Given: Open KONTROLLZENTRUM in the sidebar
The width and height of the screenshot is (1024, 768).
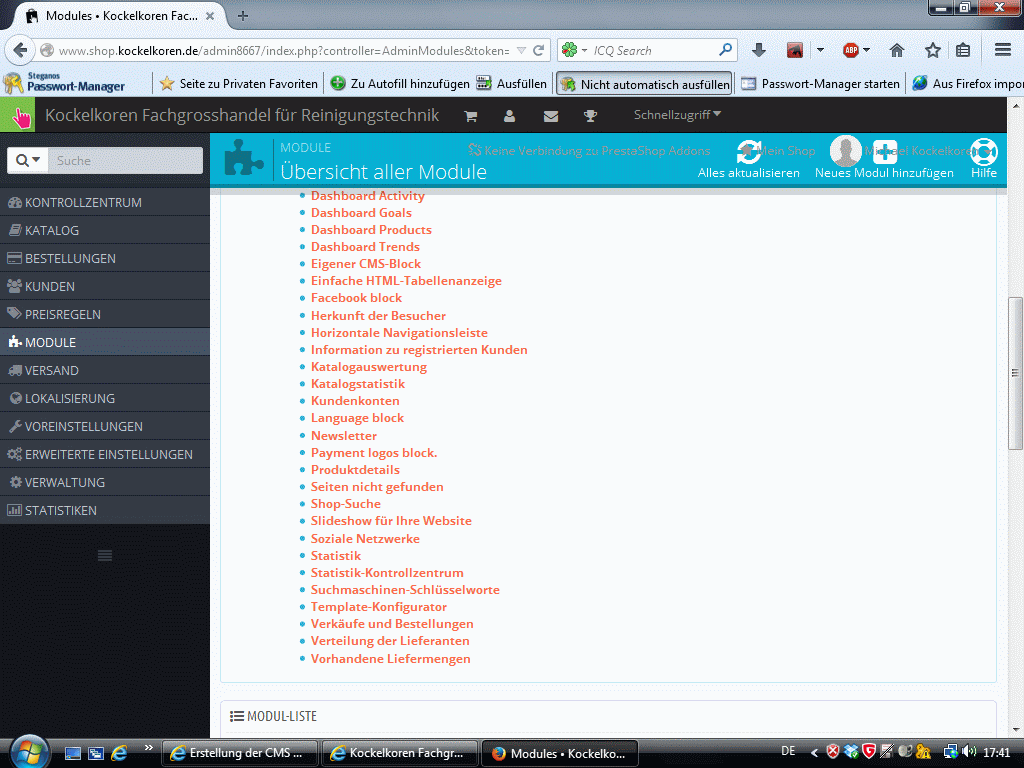Looking at the screenshot, I should pos(105,202).
